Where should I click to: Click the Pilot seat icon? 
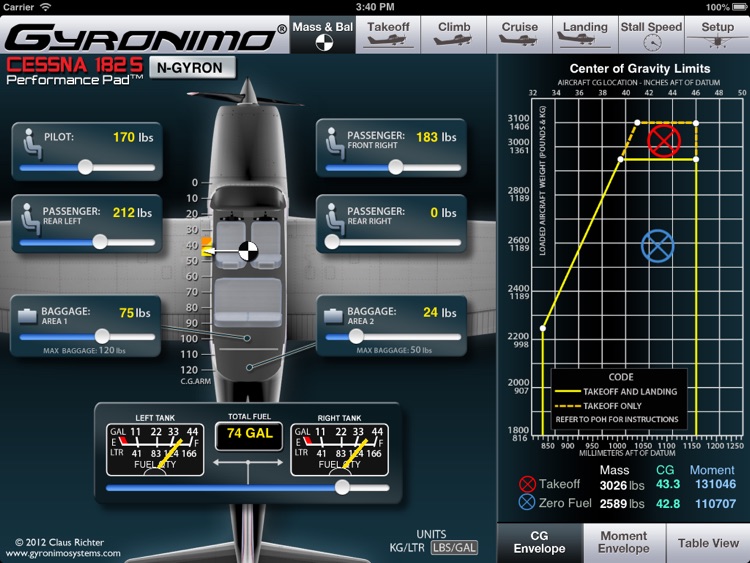33,143
